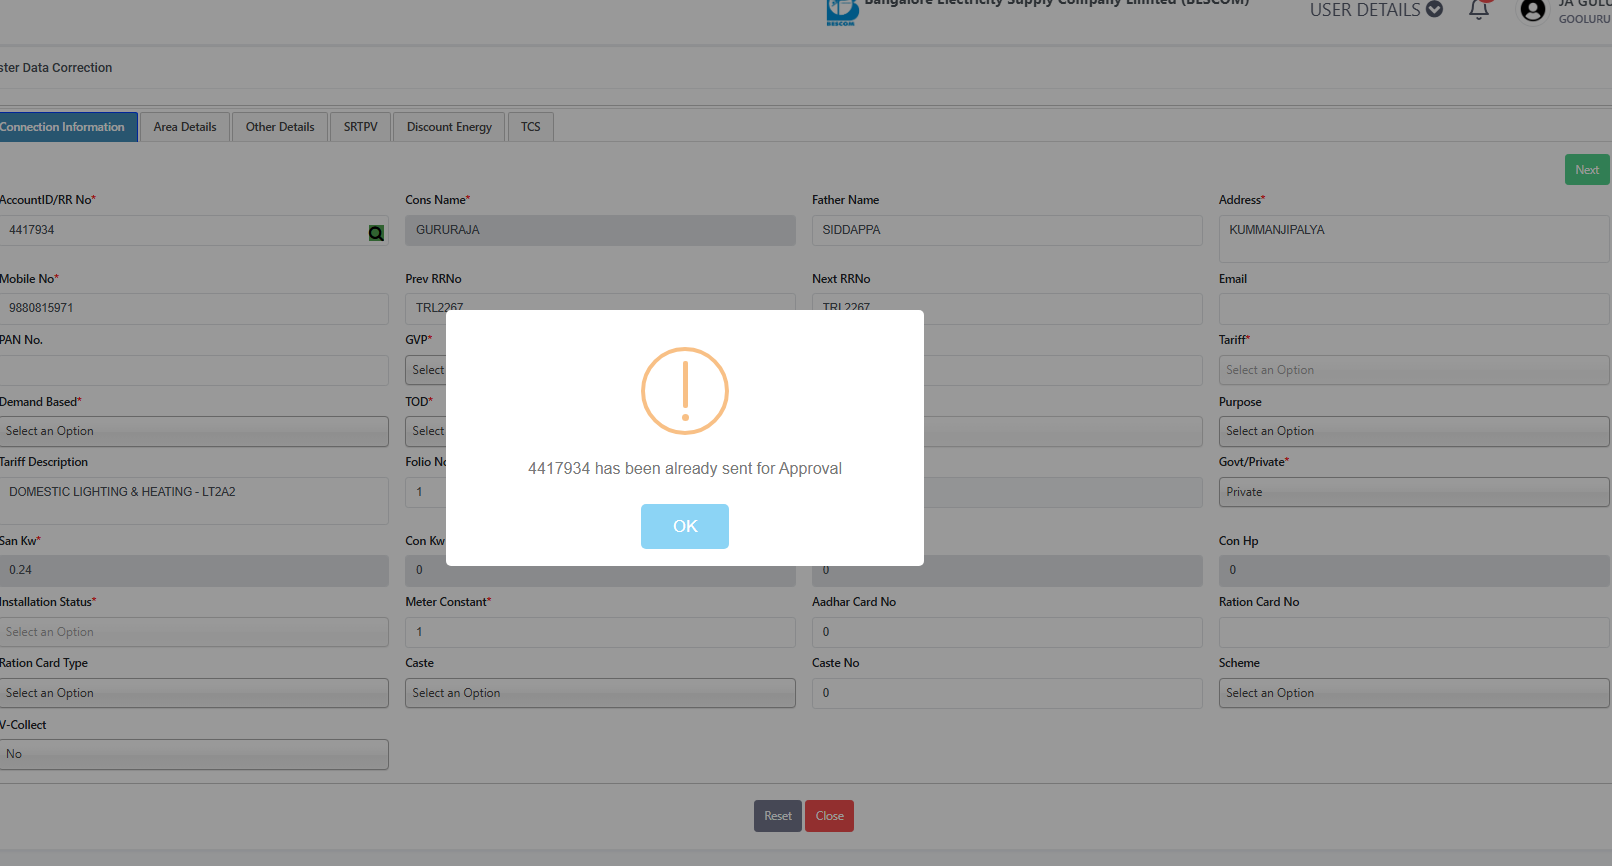Click OK in the approval alert dialog
This screenshot has width=1612, height=866.
point(684,526)
